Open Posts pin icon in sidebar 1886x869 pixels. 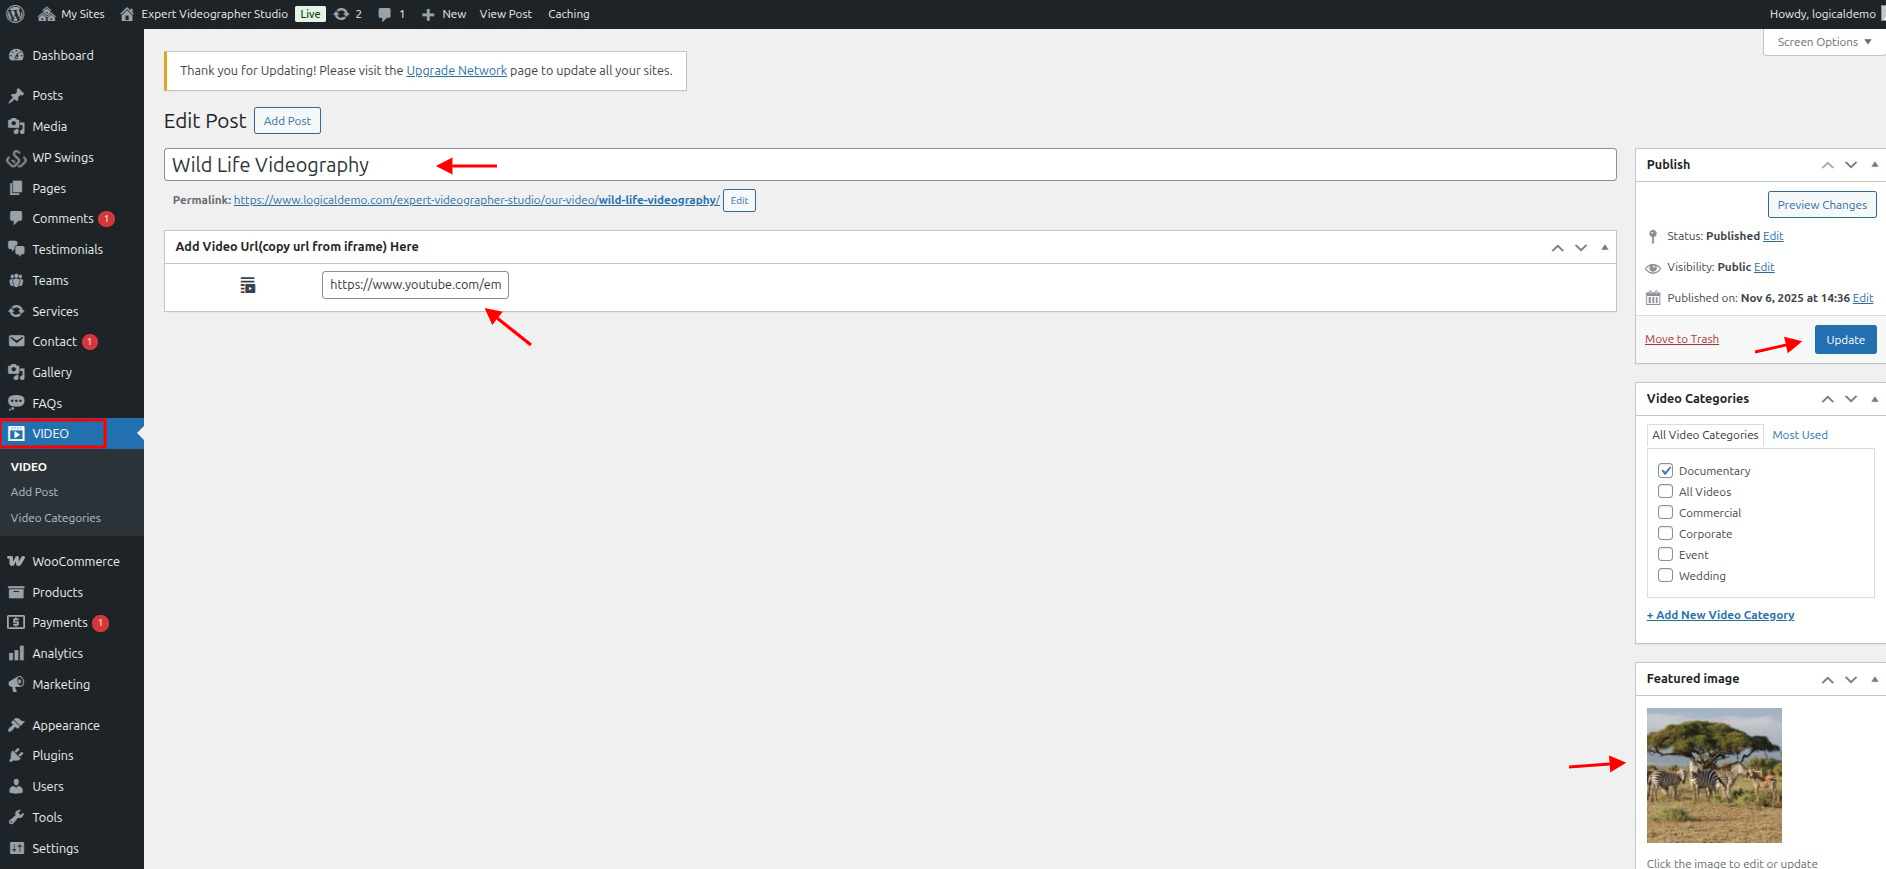click(x=16, y=96)
